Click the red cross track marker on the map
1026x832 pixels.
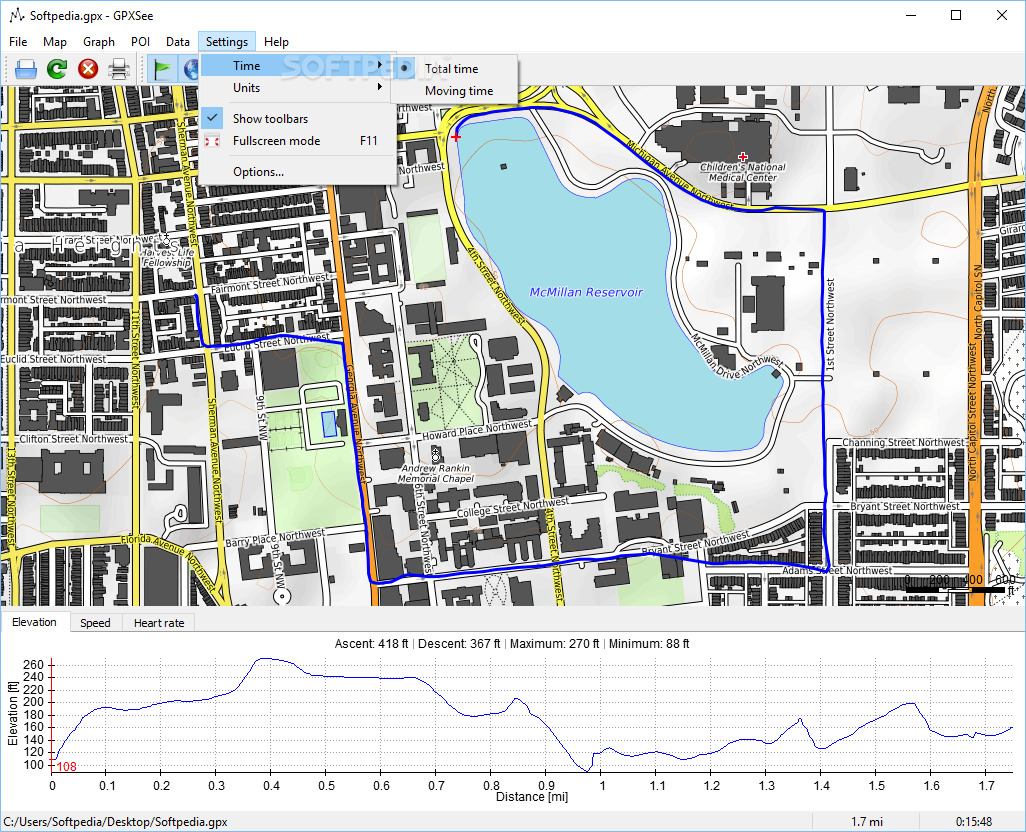[455, 137]
